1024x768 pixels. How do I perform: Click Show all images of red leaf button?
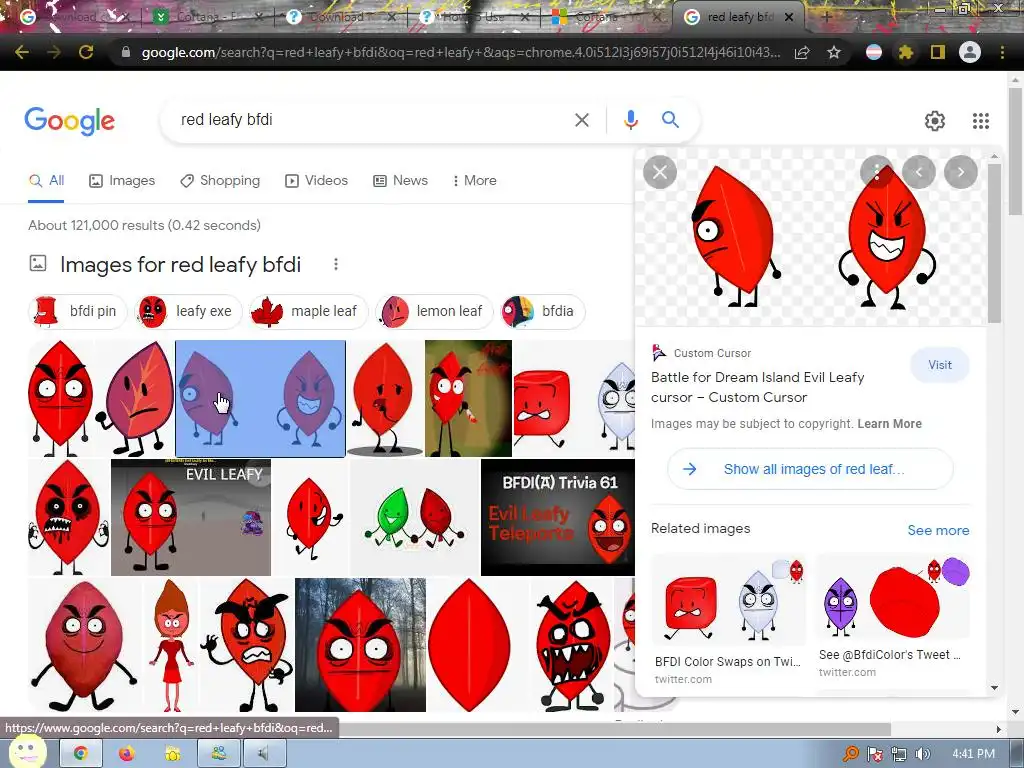point(810,469)
